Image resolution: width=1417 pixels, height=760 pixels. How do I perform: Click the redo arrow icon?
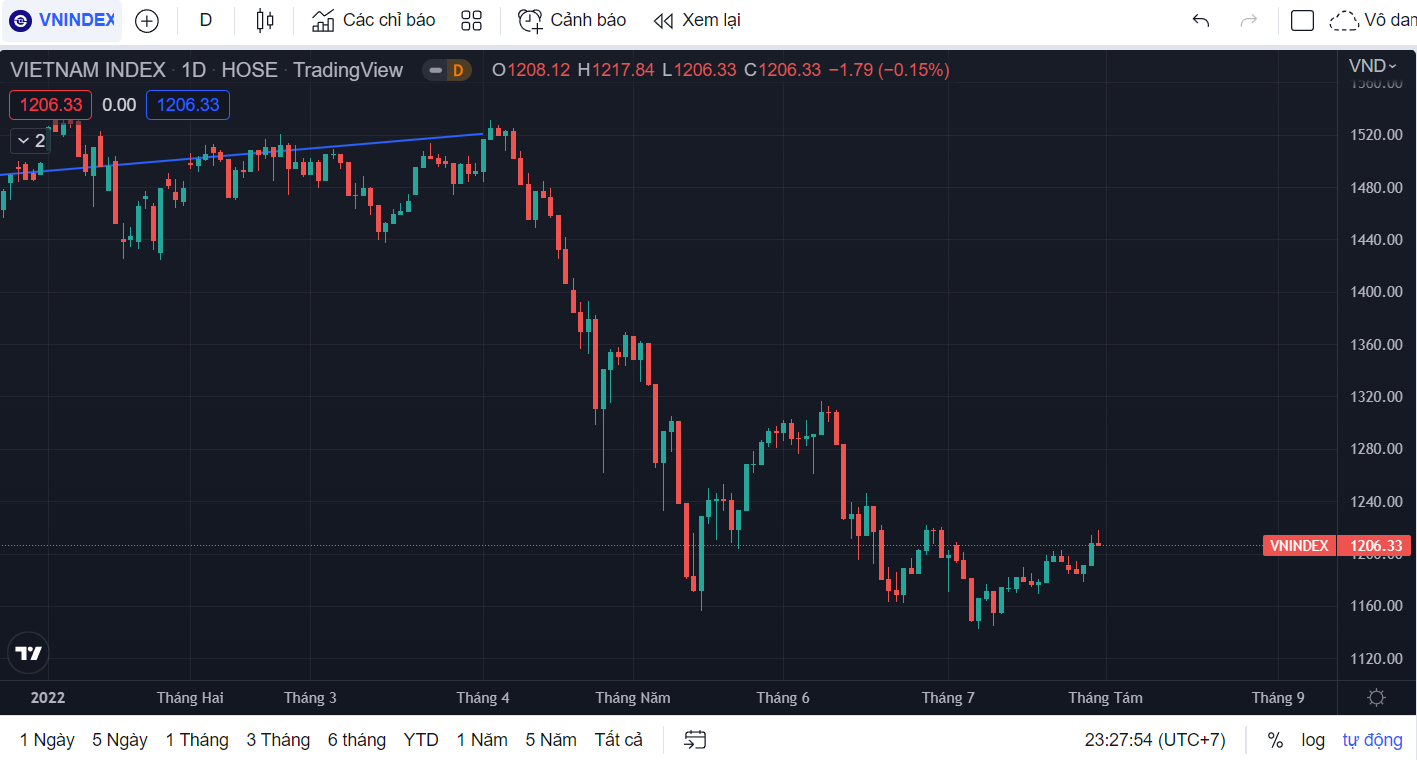click(1248, 21)
